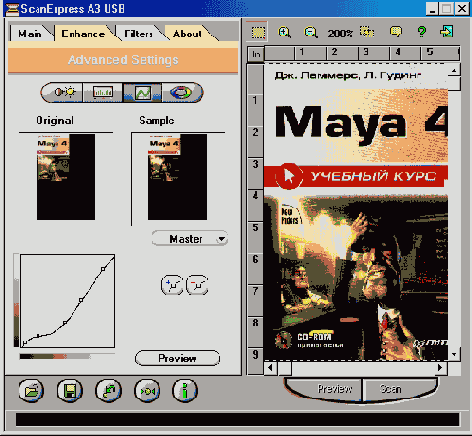Select the curve adjustment icon
The image size is (472, 436).
143,92
